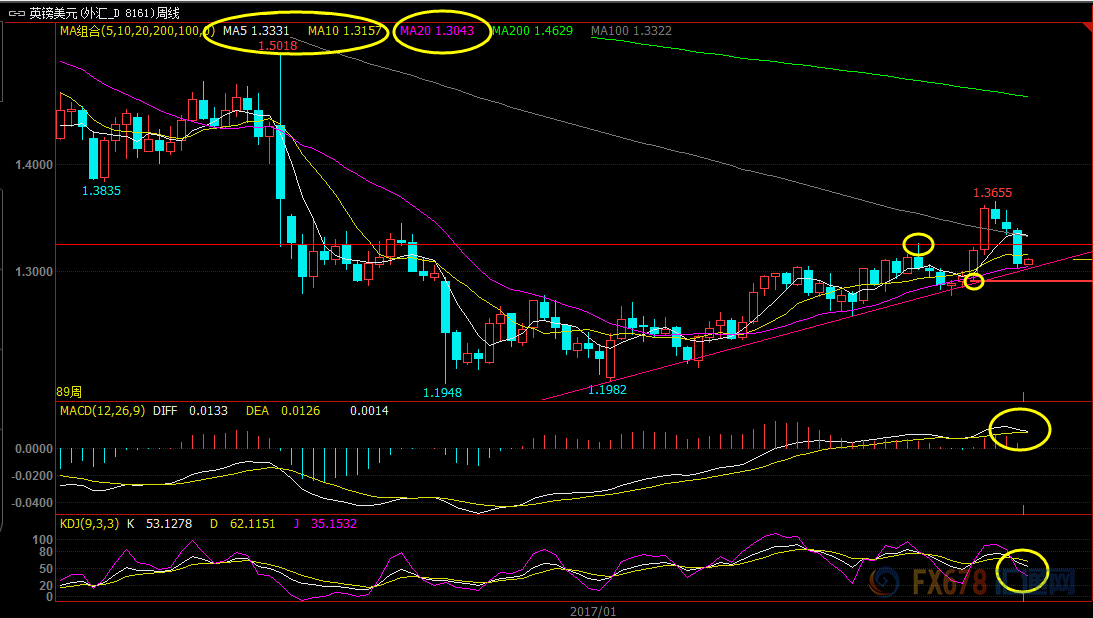This screenshot has width=1093, height=618.
Task: Click the 1.1948 low price label
Action: point(440,393)
